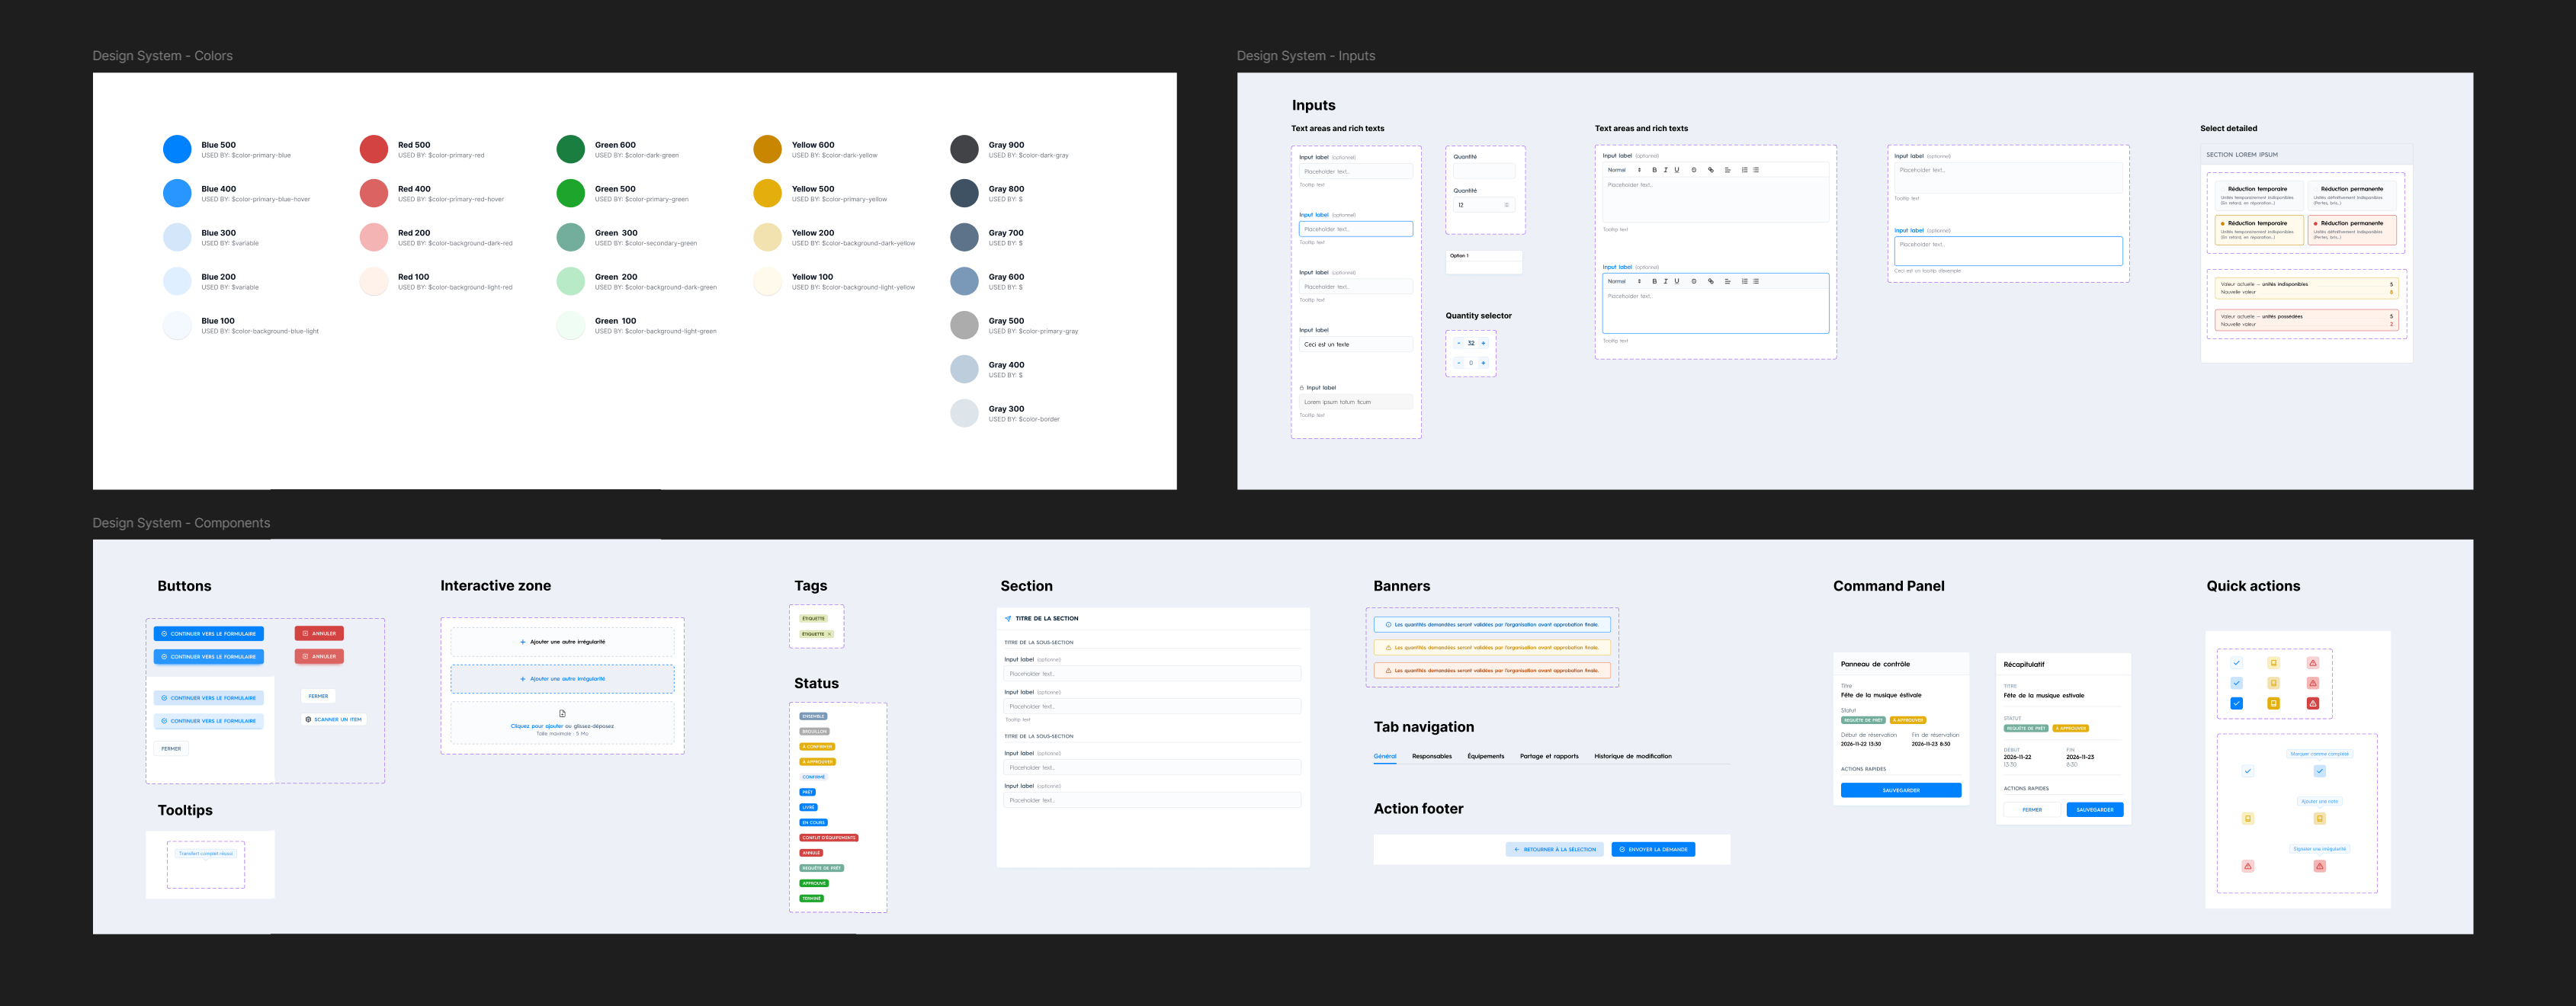The height and width of the screenshot is (1006, 2576).
Task: Click the ENVOYER LA DEMANDE button
Action: coord(1653,850)
